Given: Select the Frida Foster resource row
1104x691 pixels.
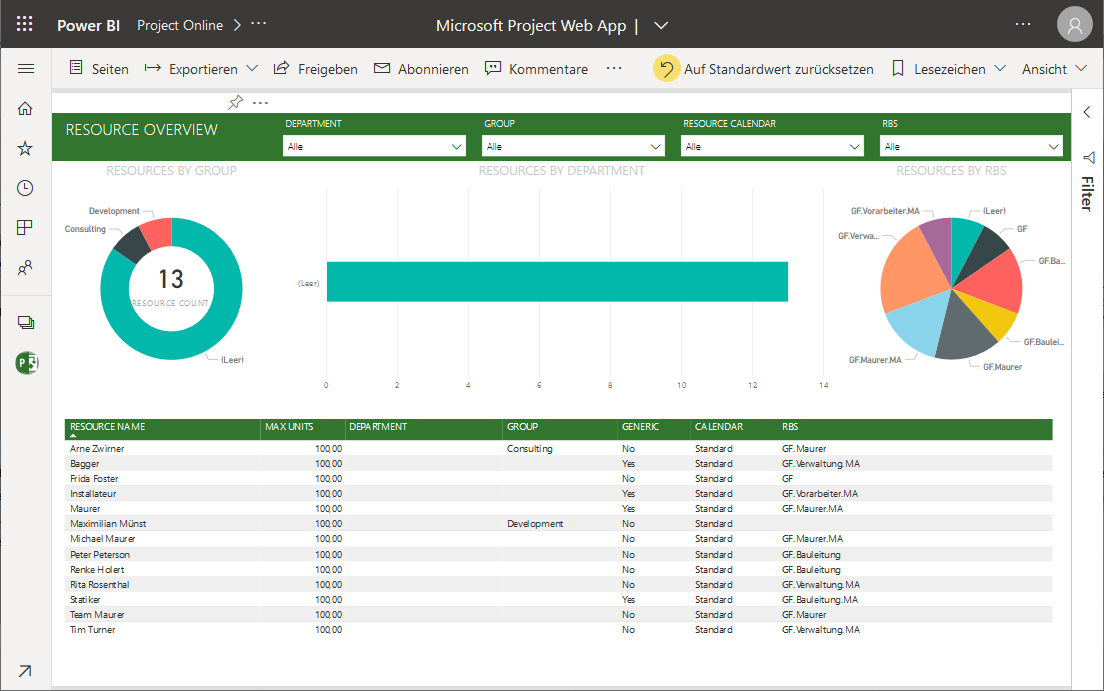Looking at the screenshot, I should 558,479.
